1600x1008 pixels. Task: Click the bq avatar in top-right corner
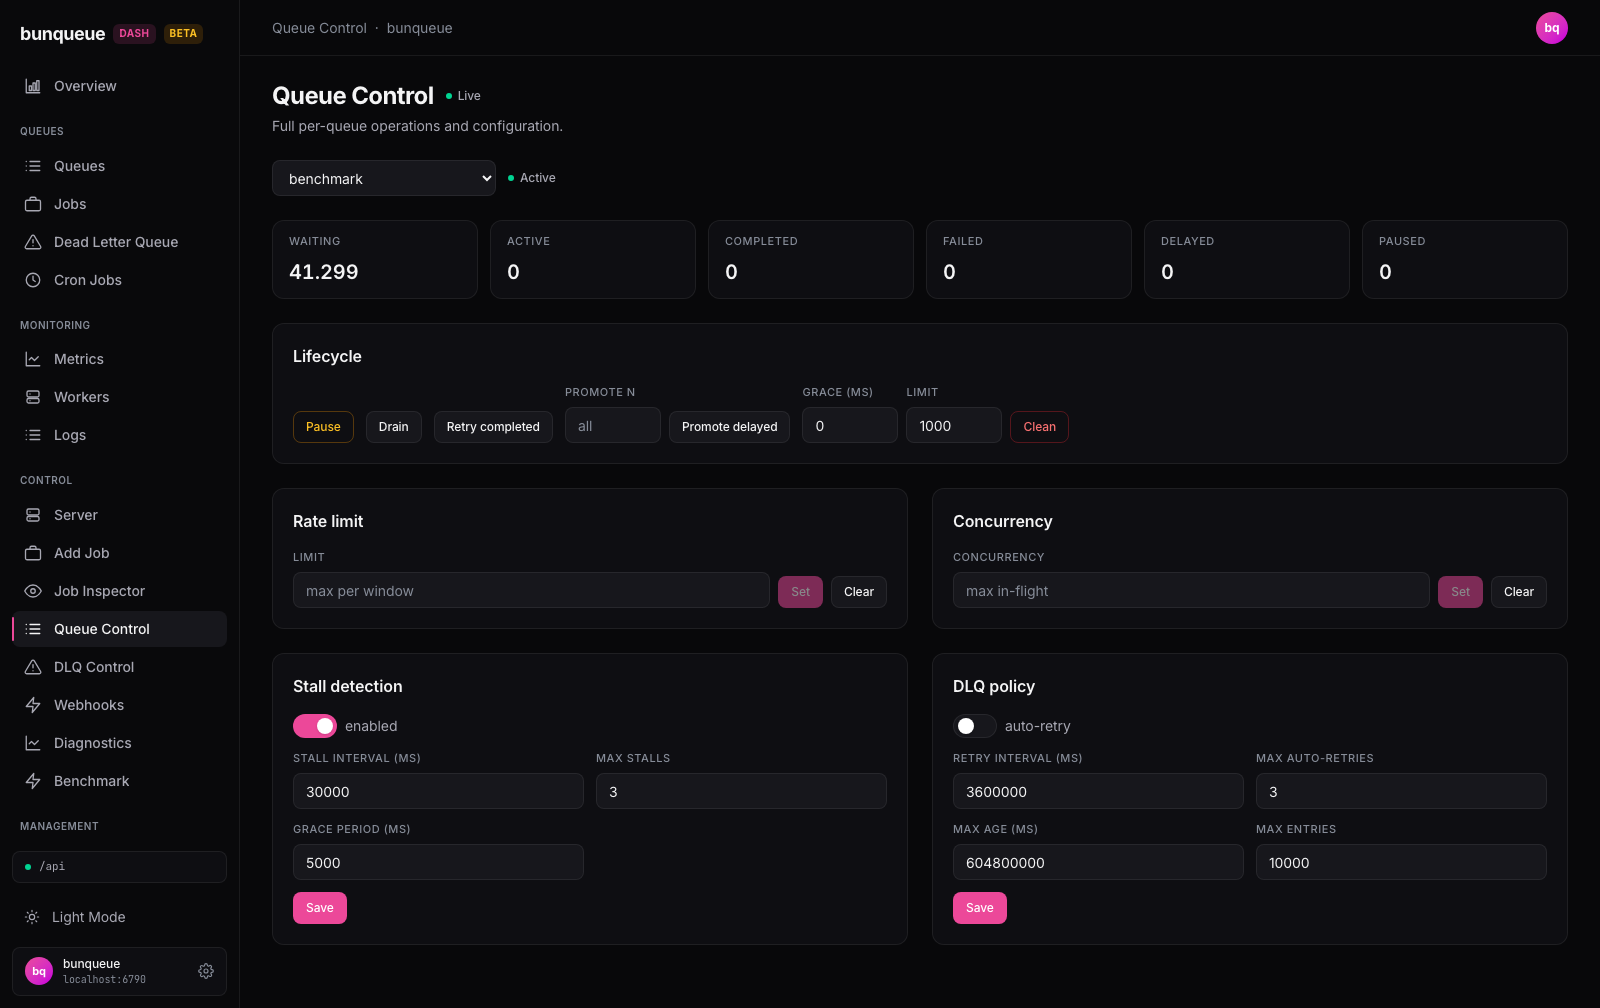(x=1552, y=28)
